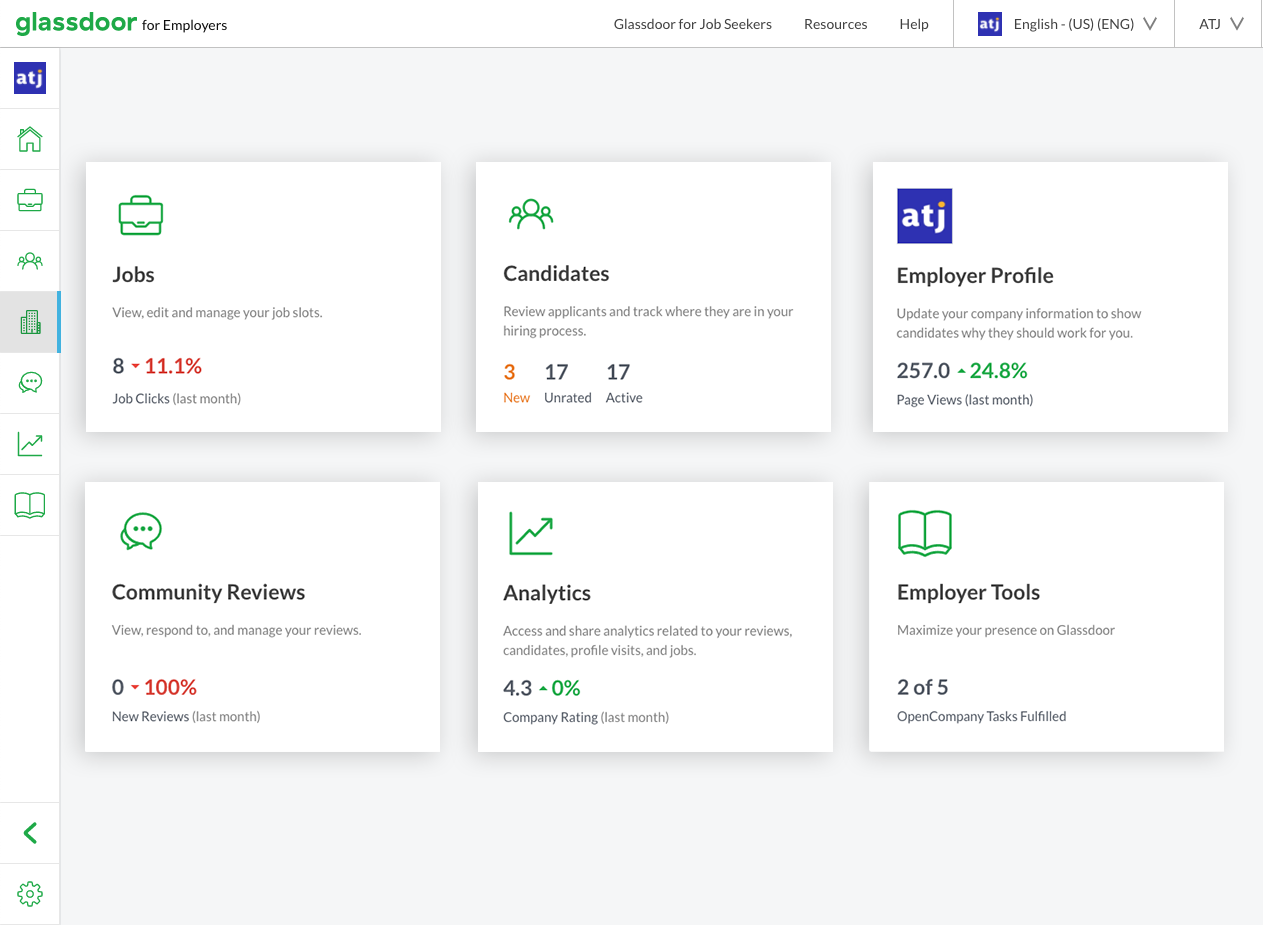This screenshot has width=1263, height=925.
Task: Open the Candidates icon in sidebar
Action: click(30, 260)
